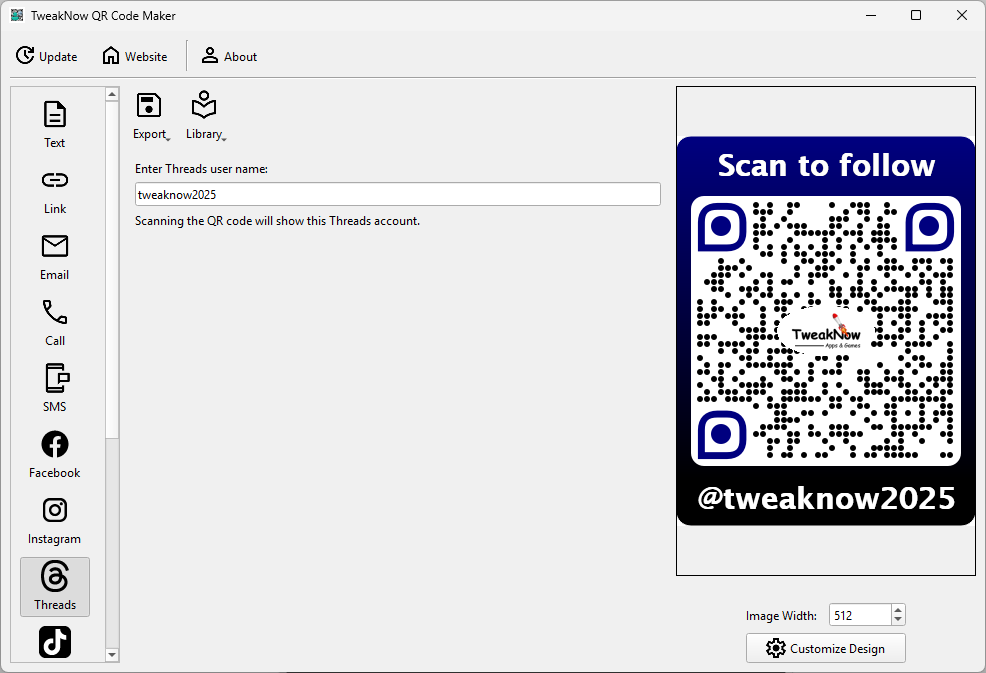Select the Call phone icon
Viewport: 986px width, 673px height.
click(x=55, y=321)
